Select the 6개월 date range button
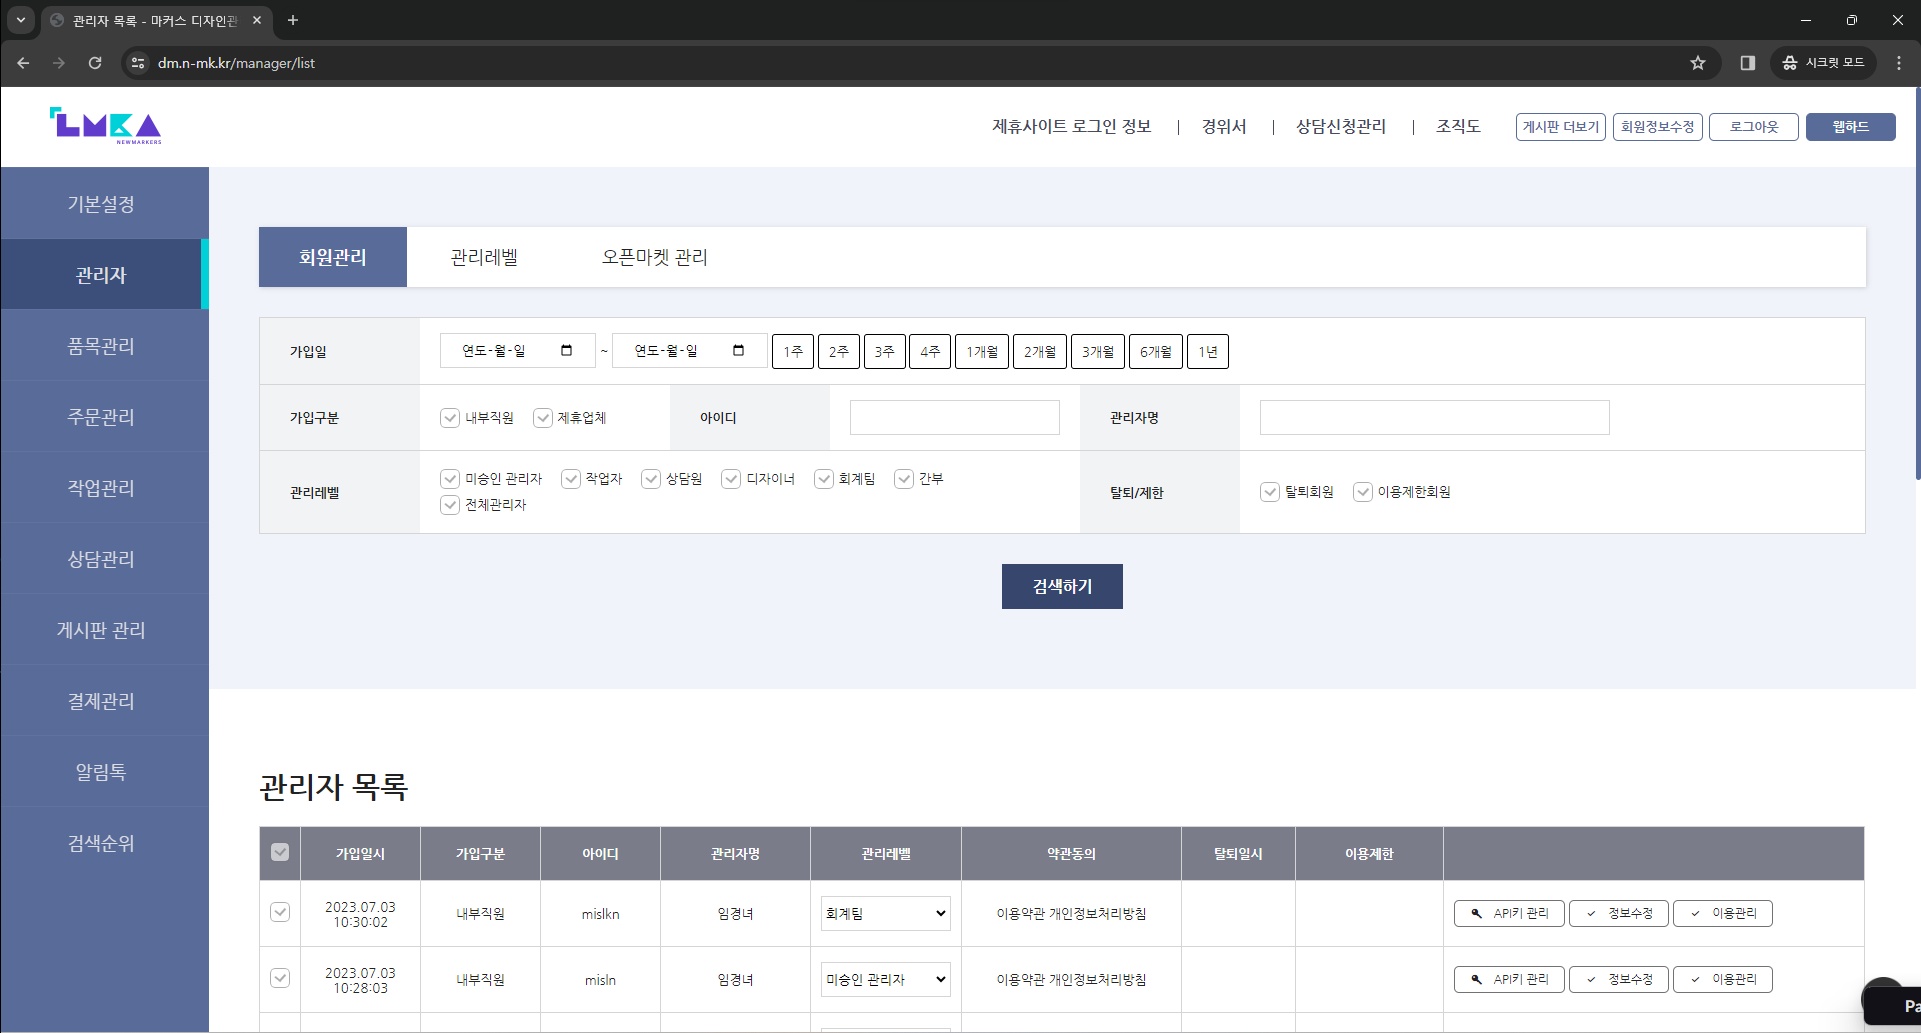Image resolution: width=1921 pixels, height=1033 pixels. coord(1156,351)
